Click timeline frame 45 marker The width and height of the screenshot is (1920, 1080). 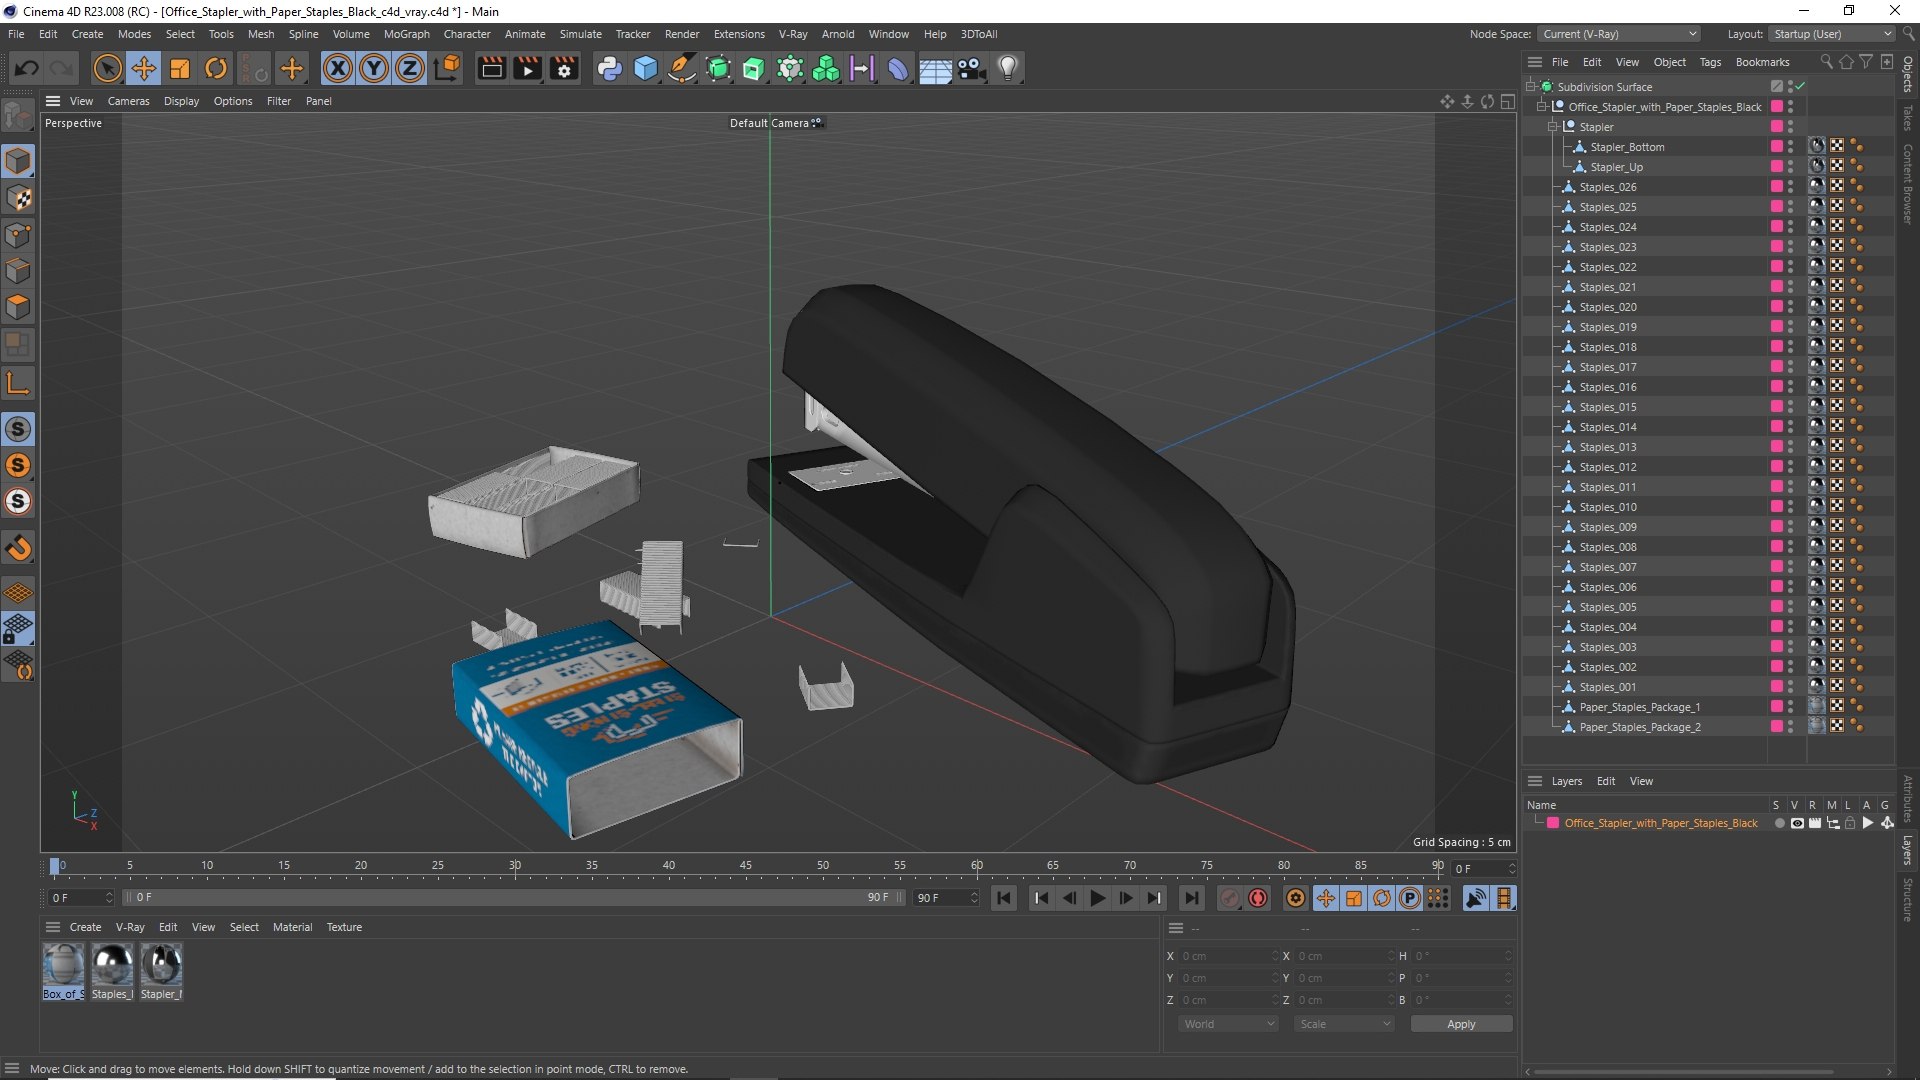[746, 866]
